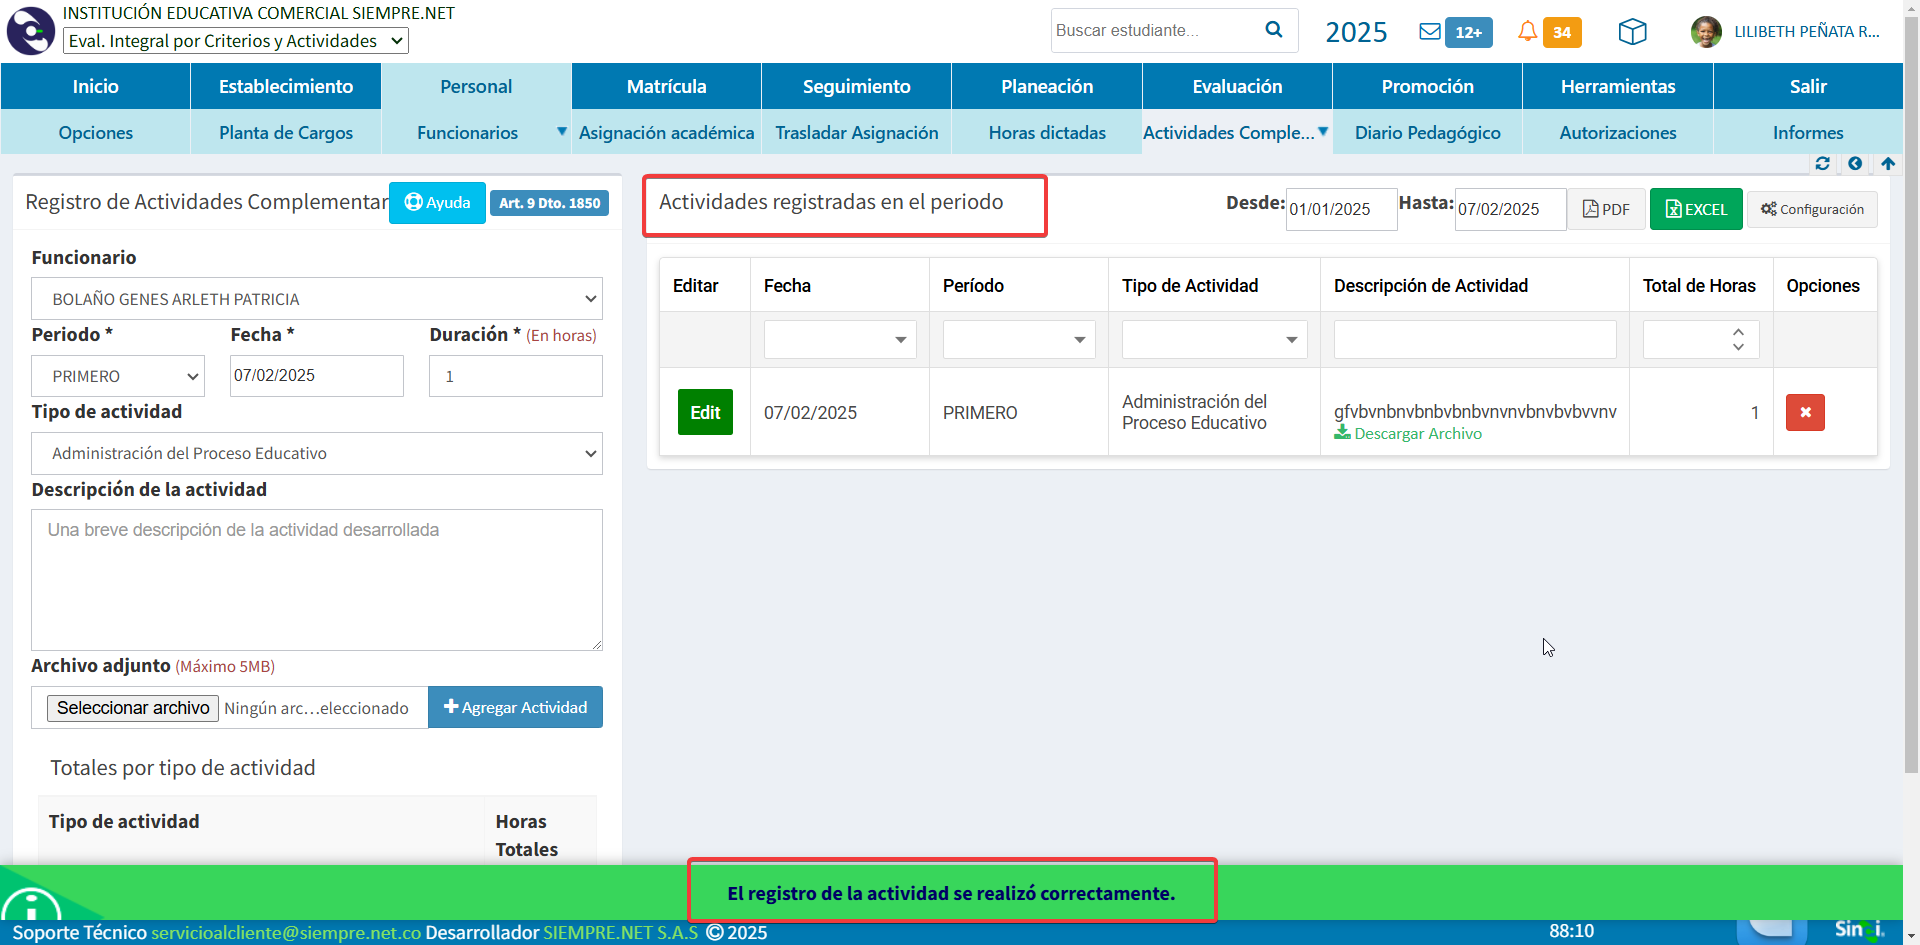Click the 3D cube icon in header

click(x=1632, y=32)
